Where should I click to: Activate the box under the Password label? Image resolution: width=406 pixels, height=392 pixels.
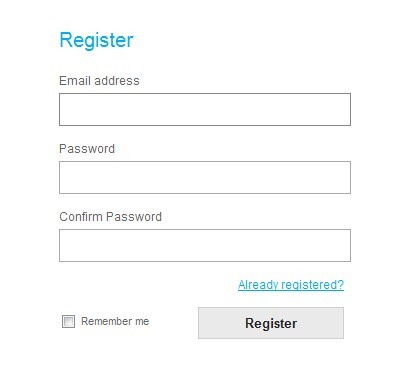click(x=205, y=177)
